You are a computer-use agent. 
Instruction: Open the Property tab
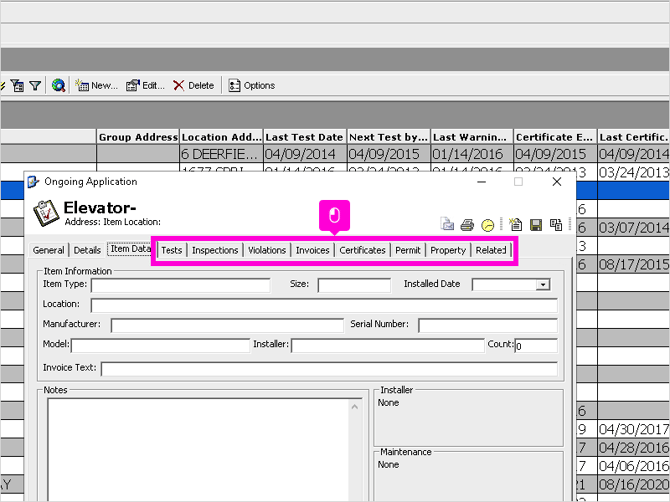click(x=448, y=250)
